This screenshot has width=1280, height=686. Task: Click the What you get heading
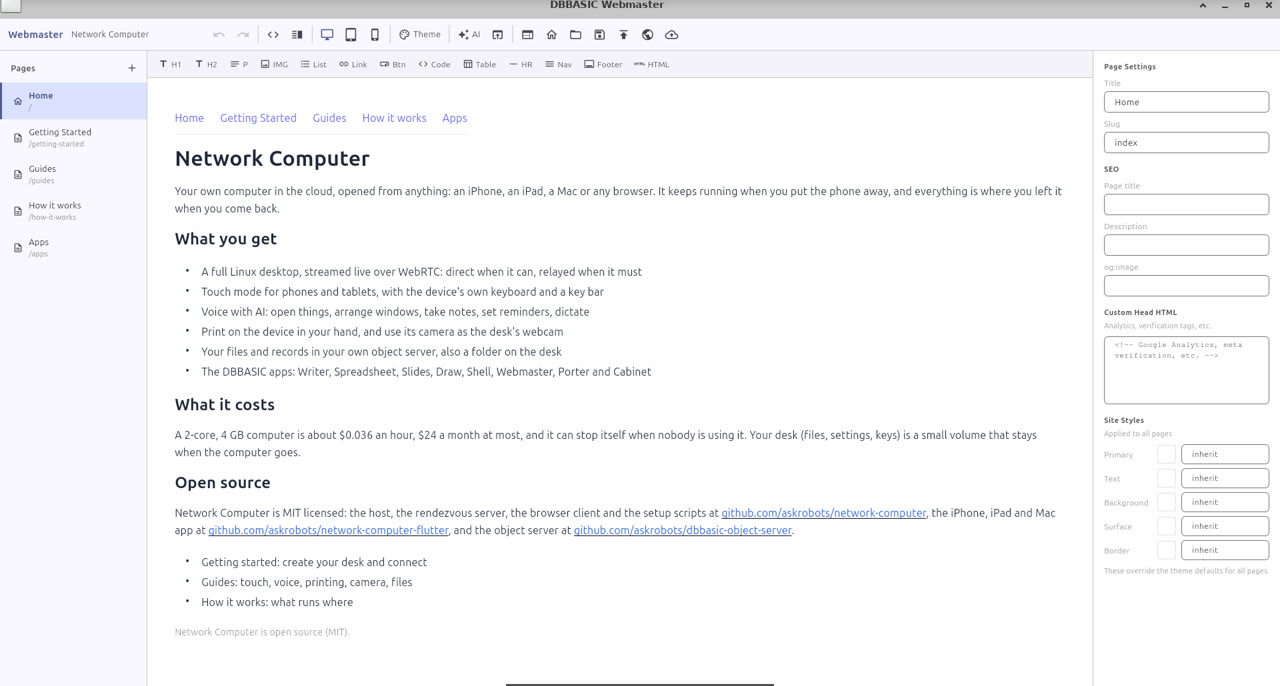pyautogui.click(x=226, y=239)
